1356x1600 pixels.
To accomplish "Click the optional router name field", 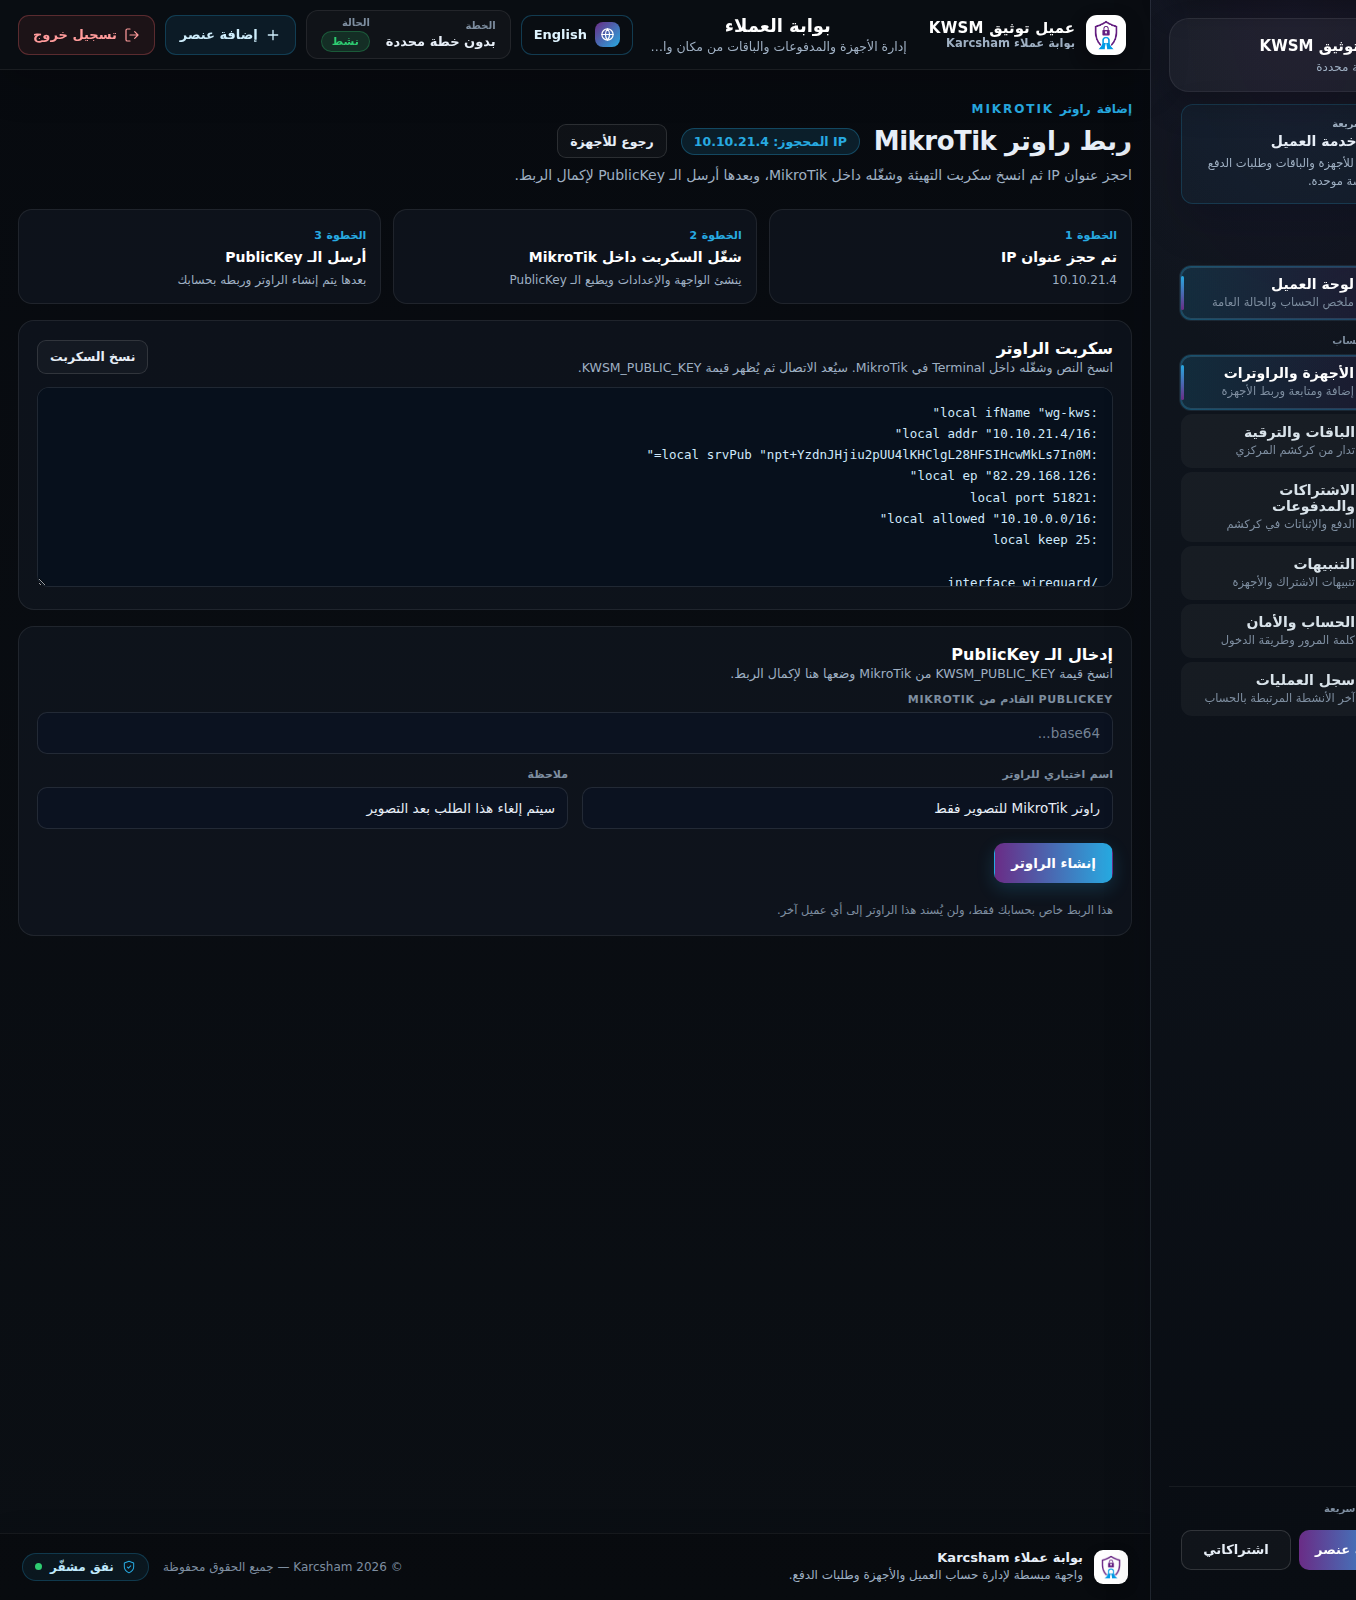I will (847, 808).
